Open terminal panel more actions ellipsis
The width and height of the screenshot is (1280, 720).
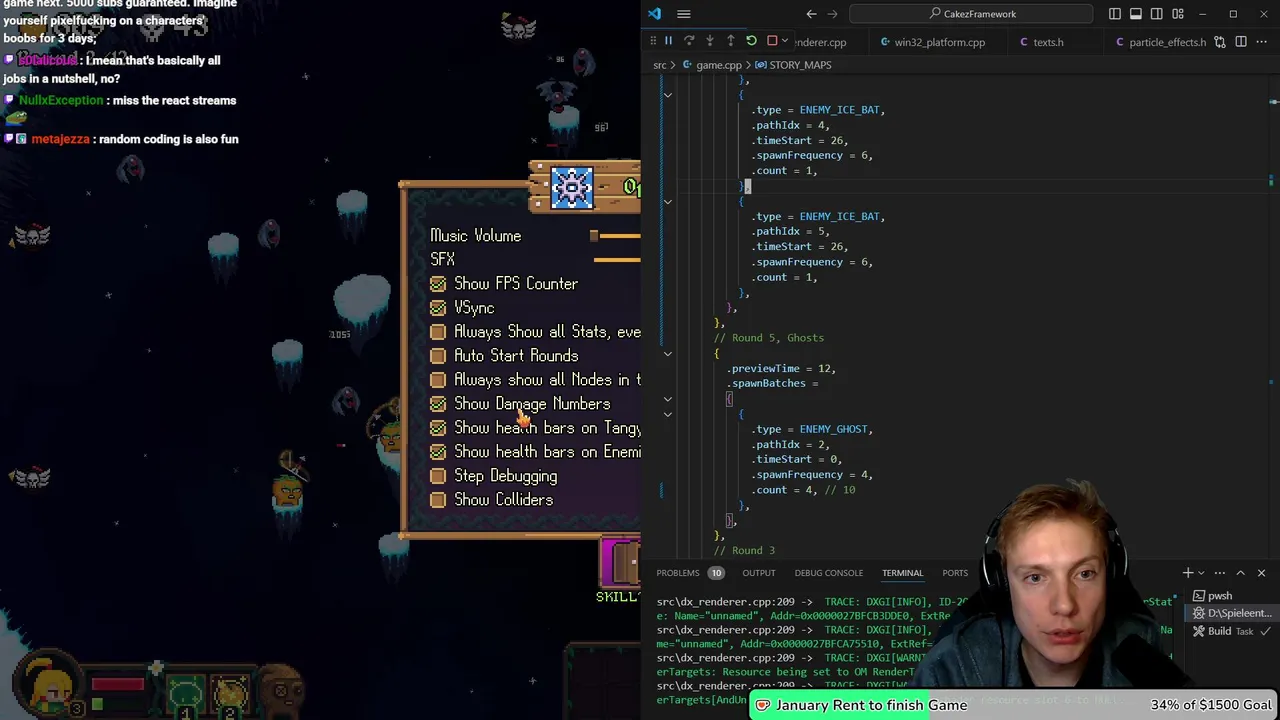pyautogui.click(x=1221, y=573)
